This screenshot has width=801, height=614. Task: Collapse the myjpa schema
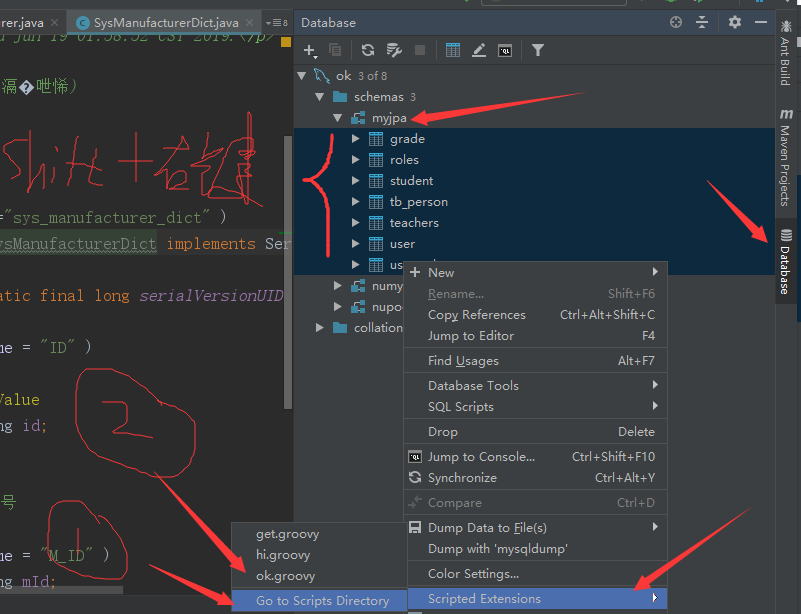(x=337, y=118)
